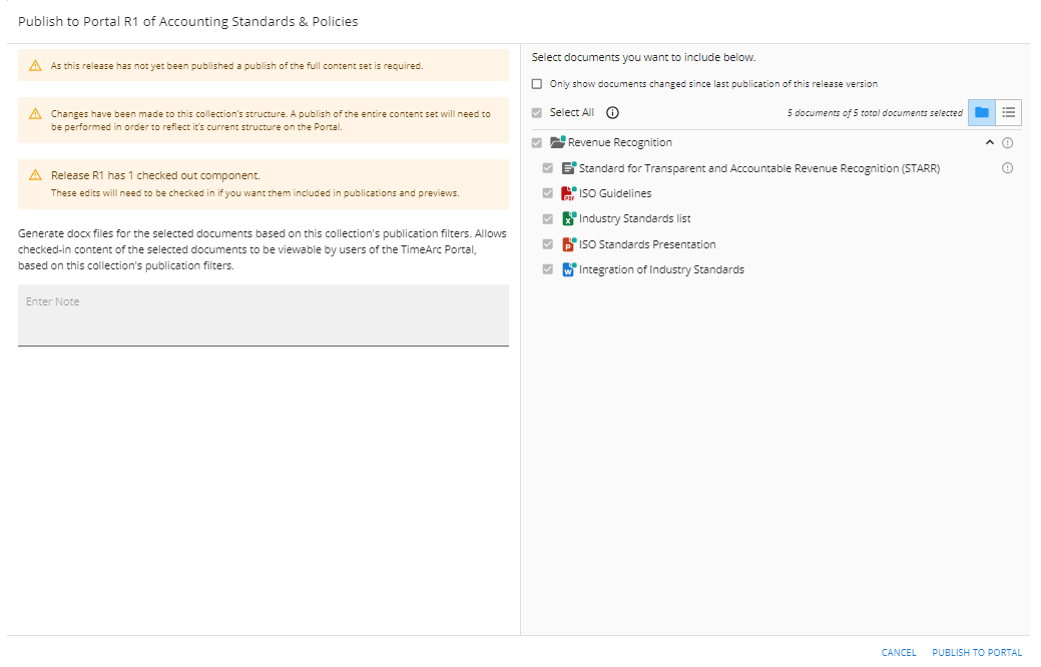Image resolution: width=1041 pixels, height=667 pixels.
Task: Select the Integration of Industry Standards document
Action: pos(661,270)
